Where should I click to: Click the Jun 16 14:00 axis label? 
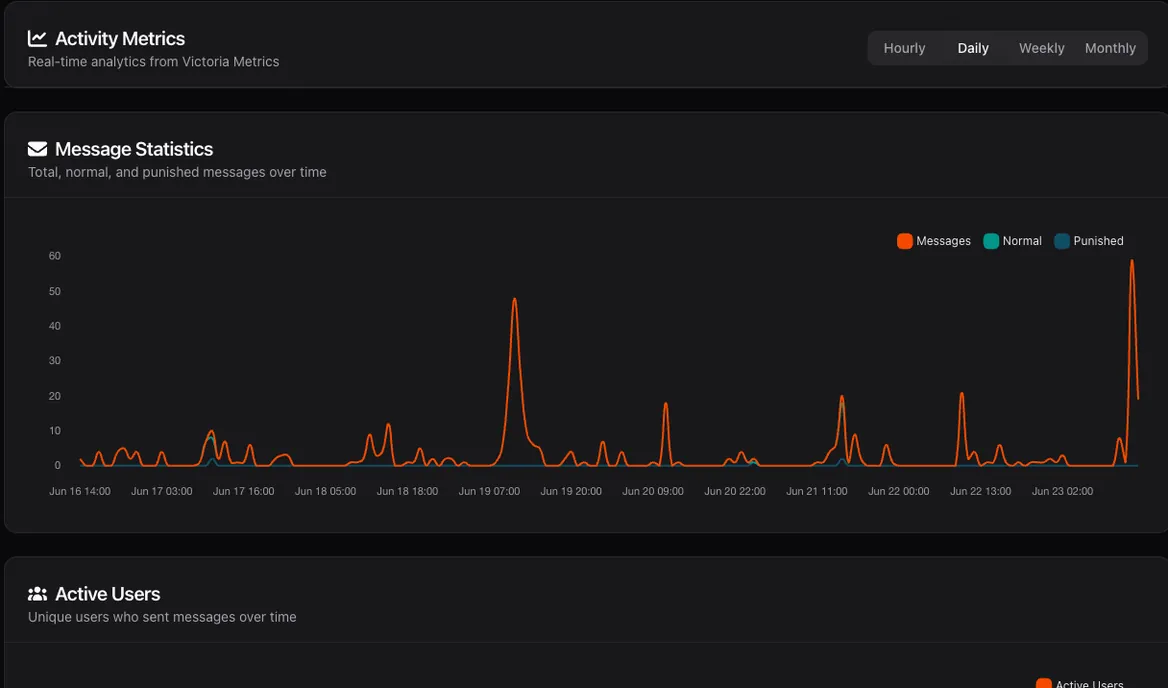pyautogui.click(x=80, y=491)
